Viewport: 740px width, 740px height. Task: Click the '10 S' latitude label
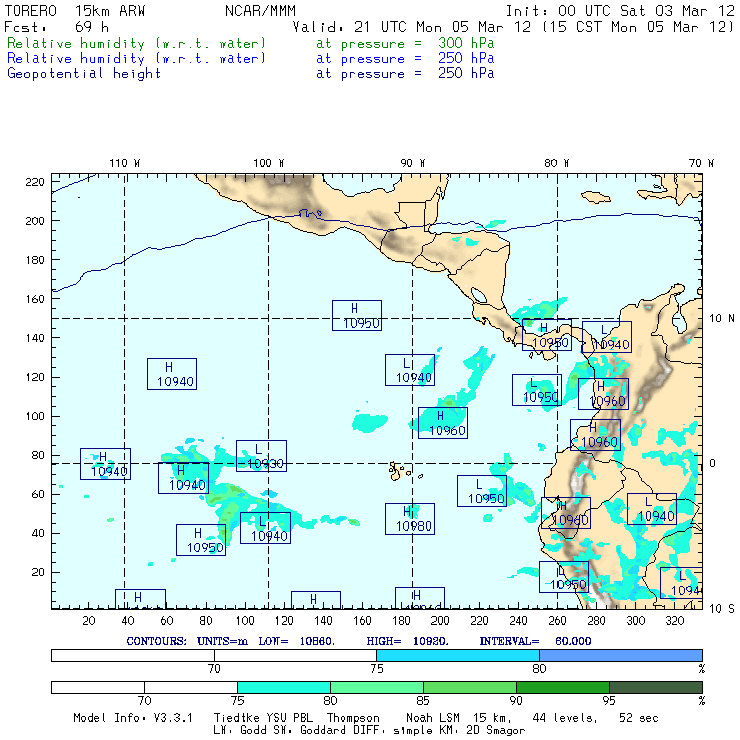click(x=722, y=609)
